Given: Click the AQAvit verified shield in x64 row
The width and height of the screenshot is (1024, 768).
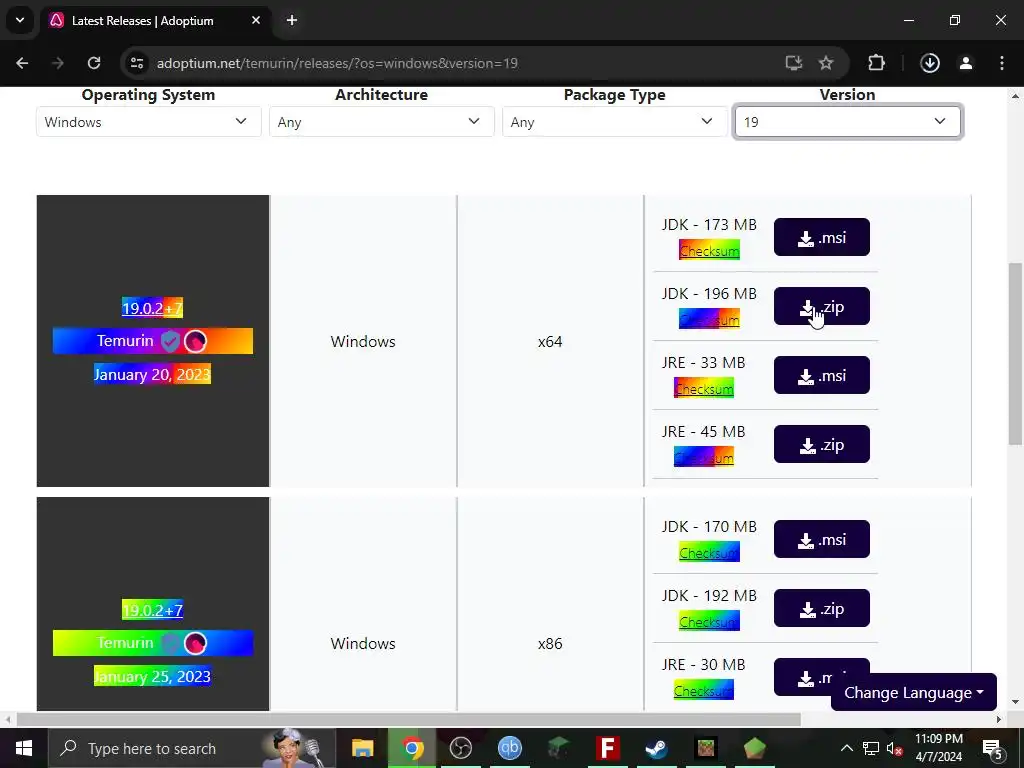Looking at the screenshot, I should [x=170, y=341].
